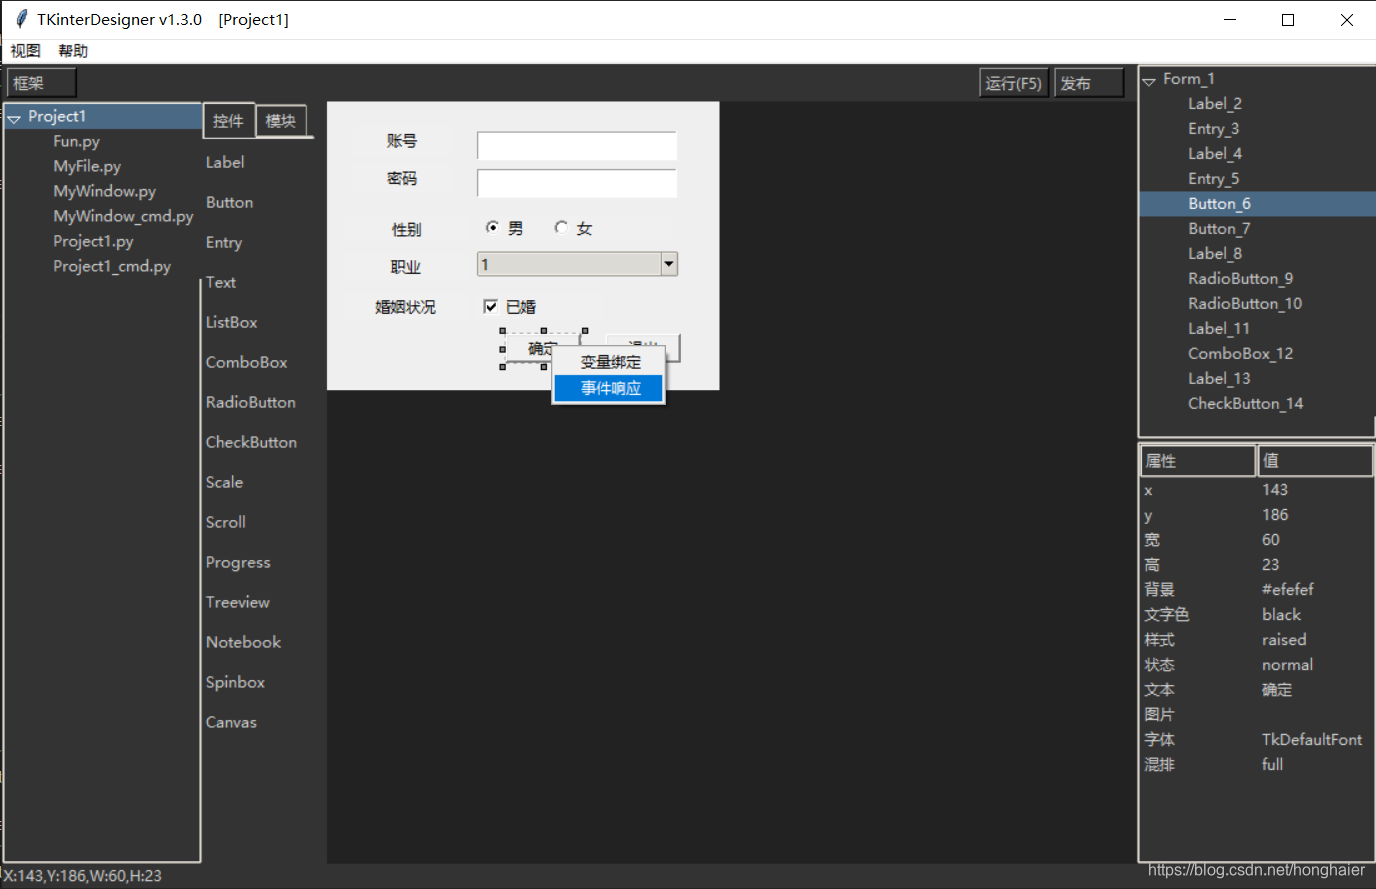The height and width of the screenshot is (889, 1376).
Task: Collapse the Form_1 tree node
Action: click(x=1149, y=81)
